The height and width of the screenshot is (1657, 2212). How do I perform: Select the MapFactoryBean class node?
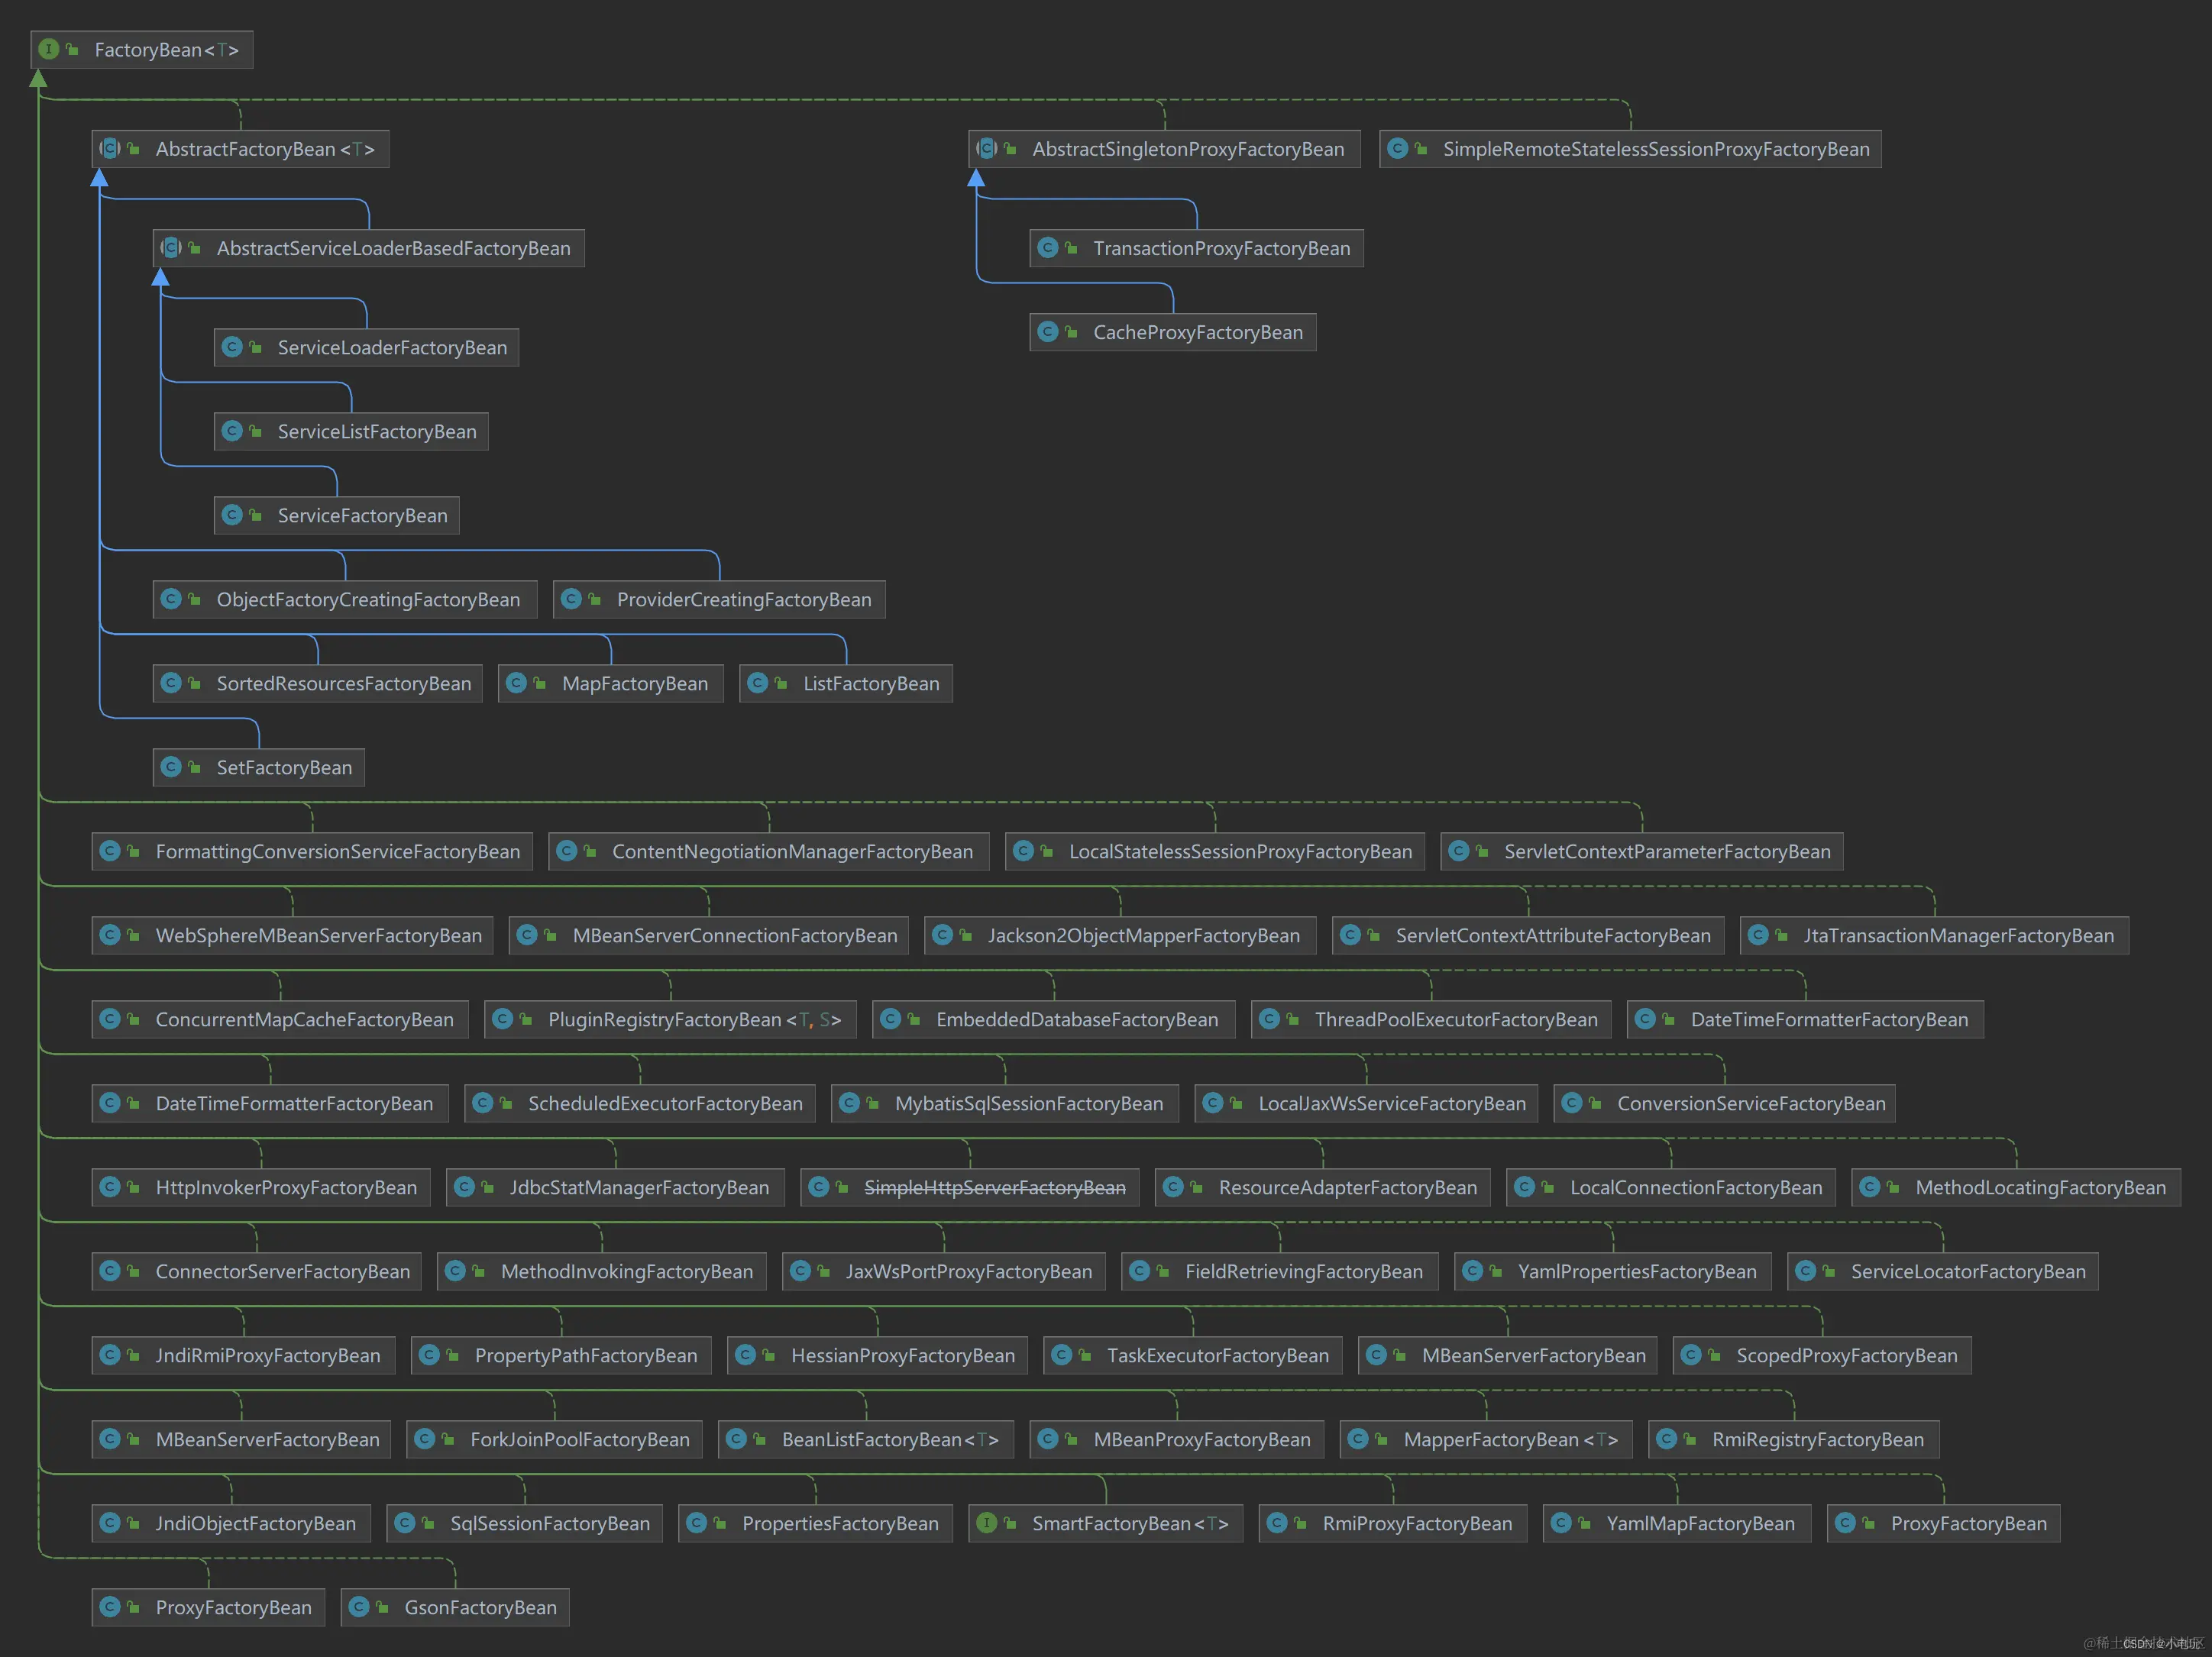pos(634,684)
